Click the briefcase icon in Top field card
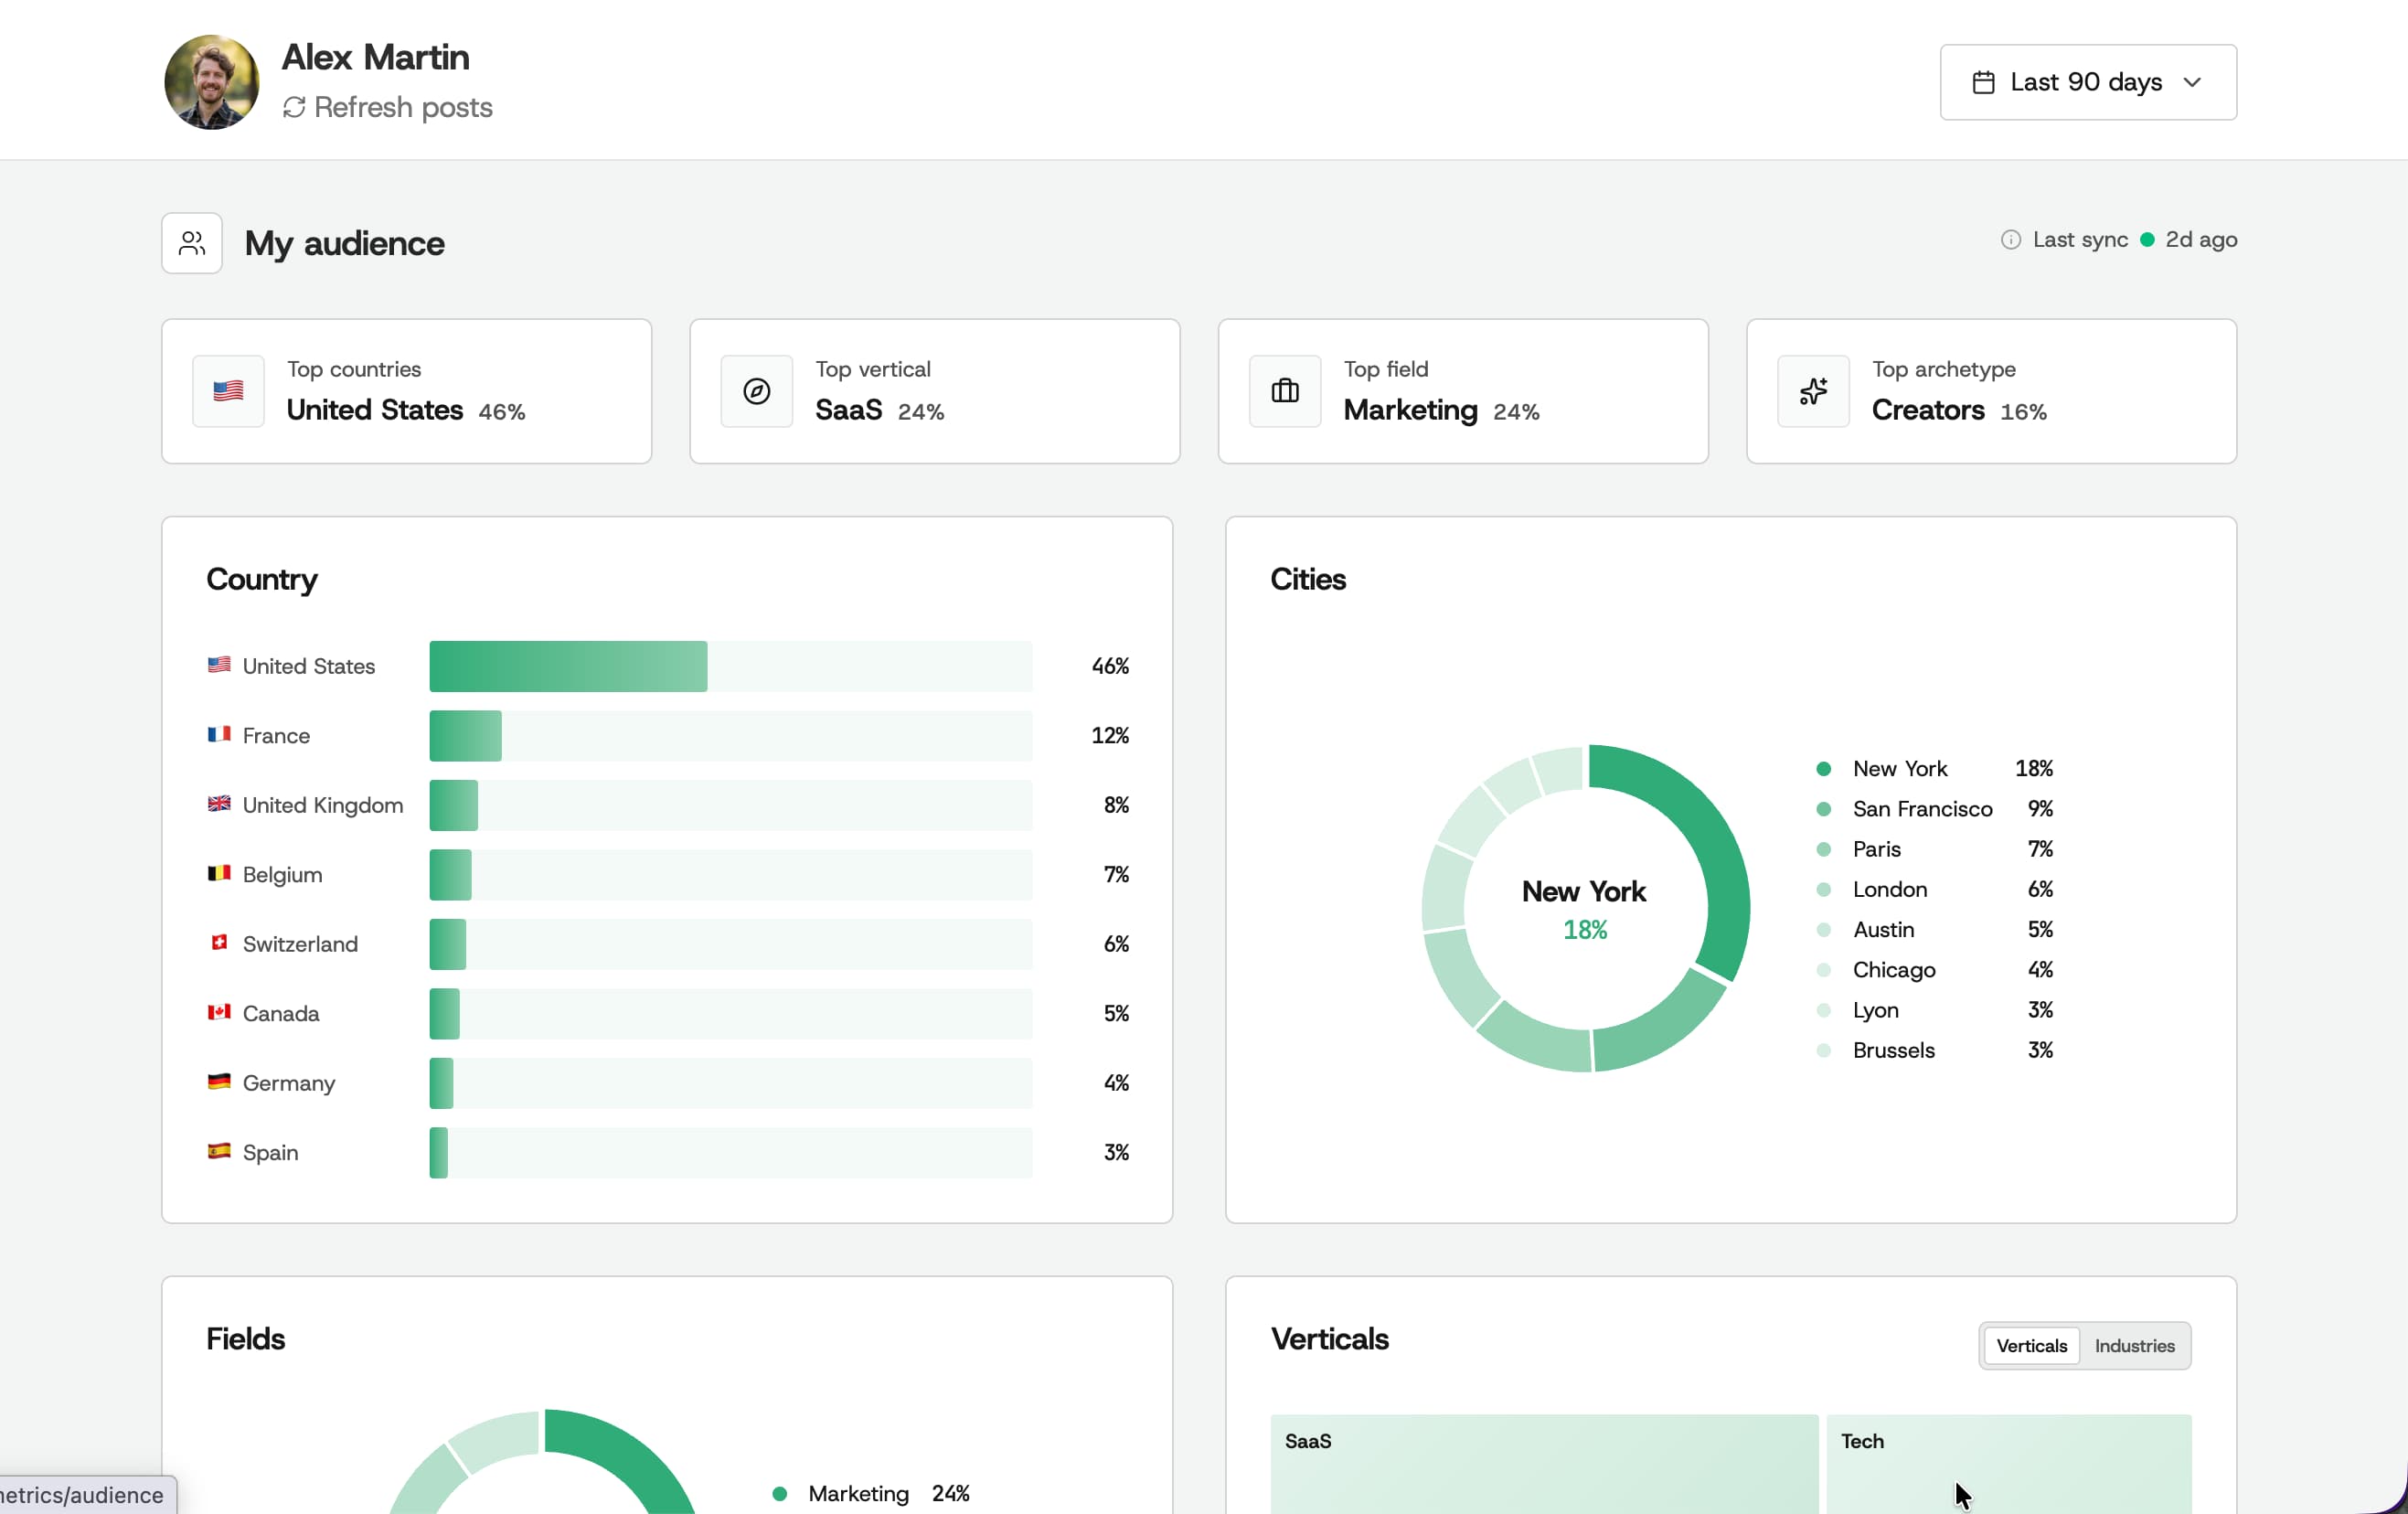The width and height of the screenshot is (2408, 1514). pyautogui.click(x=1285, y=391)
